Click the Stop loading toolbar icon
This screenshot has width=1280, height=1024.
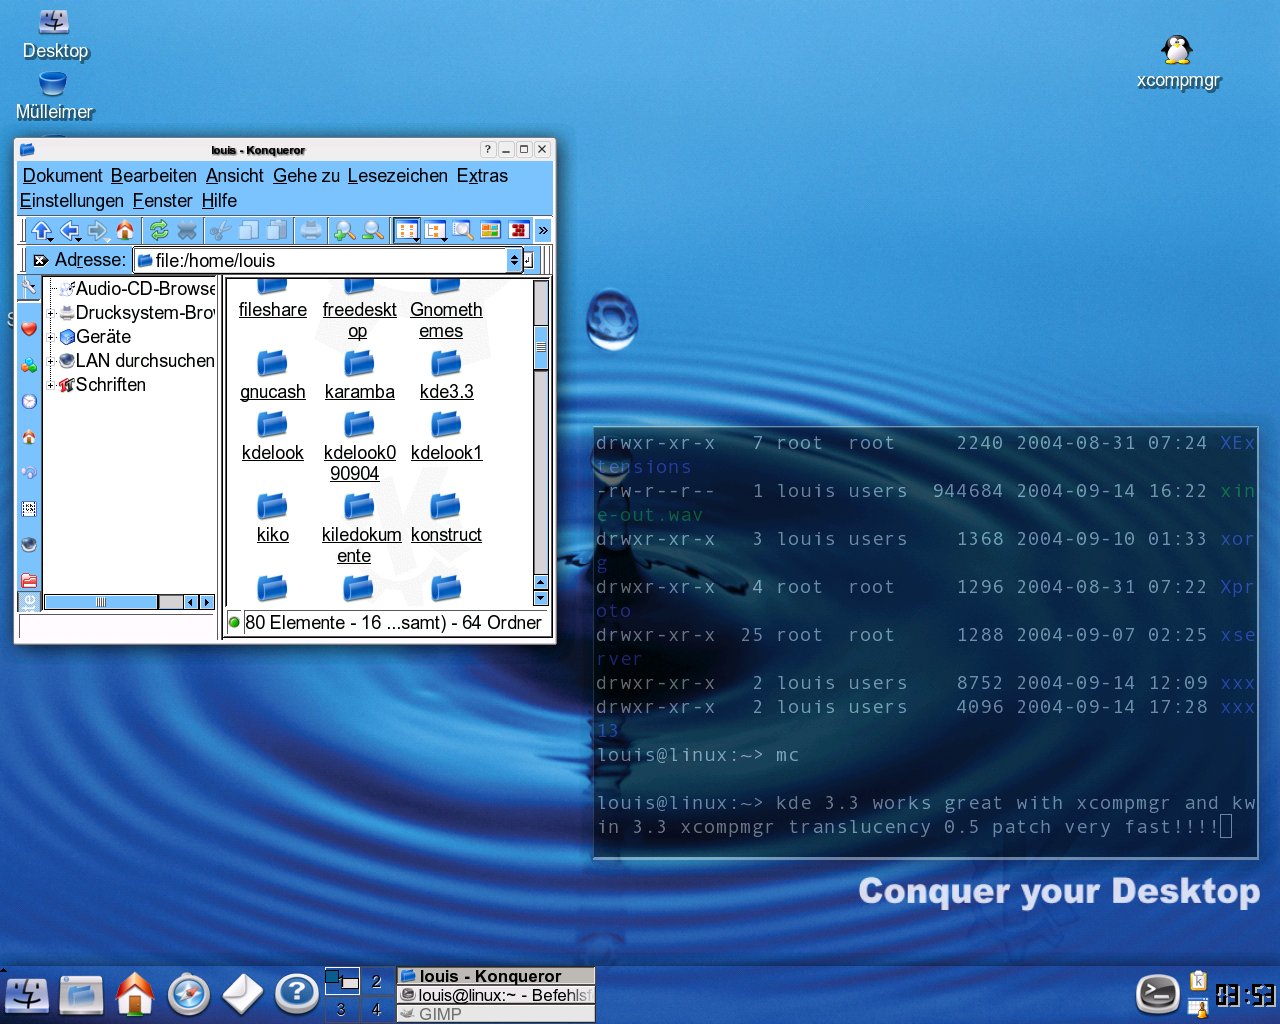coord(187,231)
